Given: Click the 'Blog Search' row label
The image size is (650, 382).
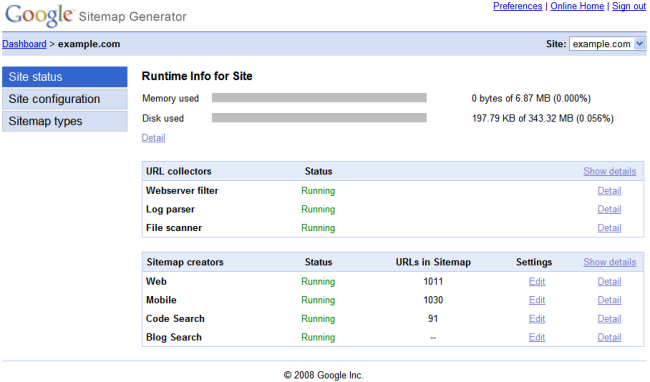Looking at the screenshot, I should [174, 337].
